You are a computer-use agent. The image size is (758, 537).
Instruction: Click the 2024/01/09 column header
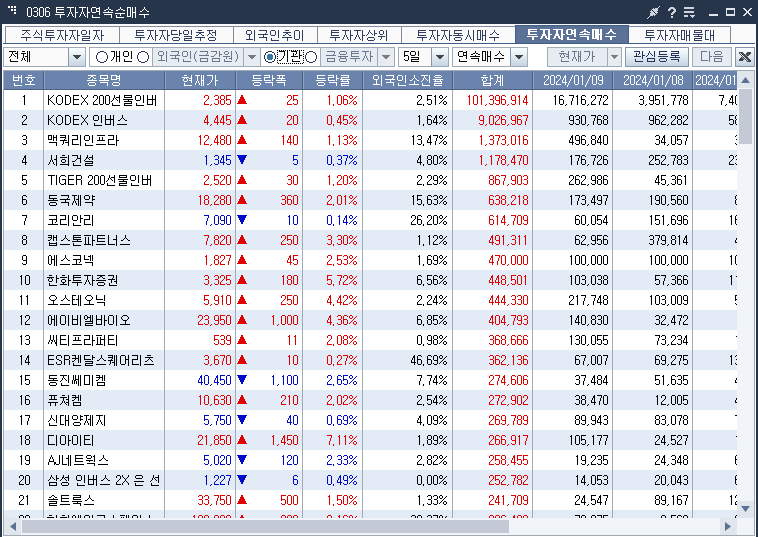[573, 80]
